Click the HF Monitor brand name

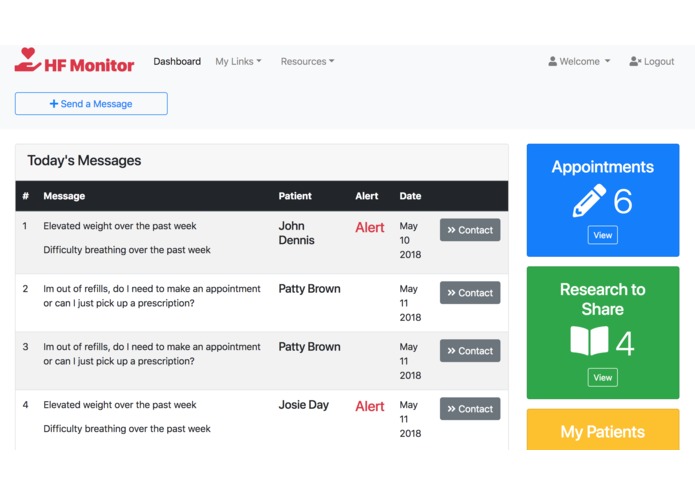tap(89, 66)
